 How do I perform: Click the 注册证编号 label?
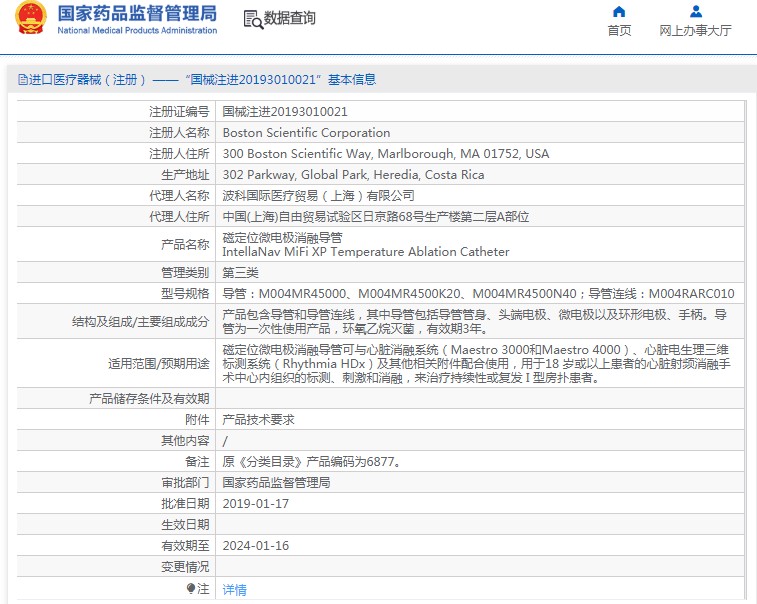click(179, 112)
